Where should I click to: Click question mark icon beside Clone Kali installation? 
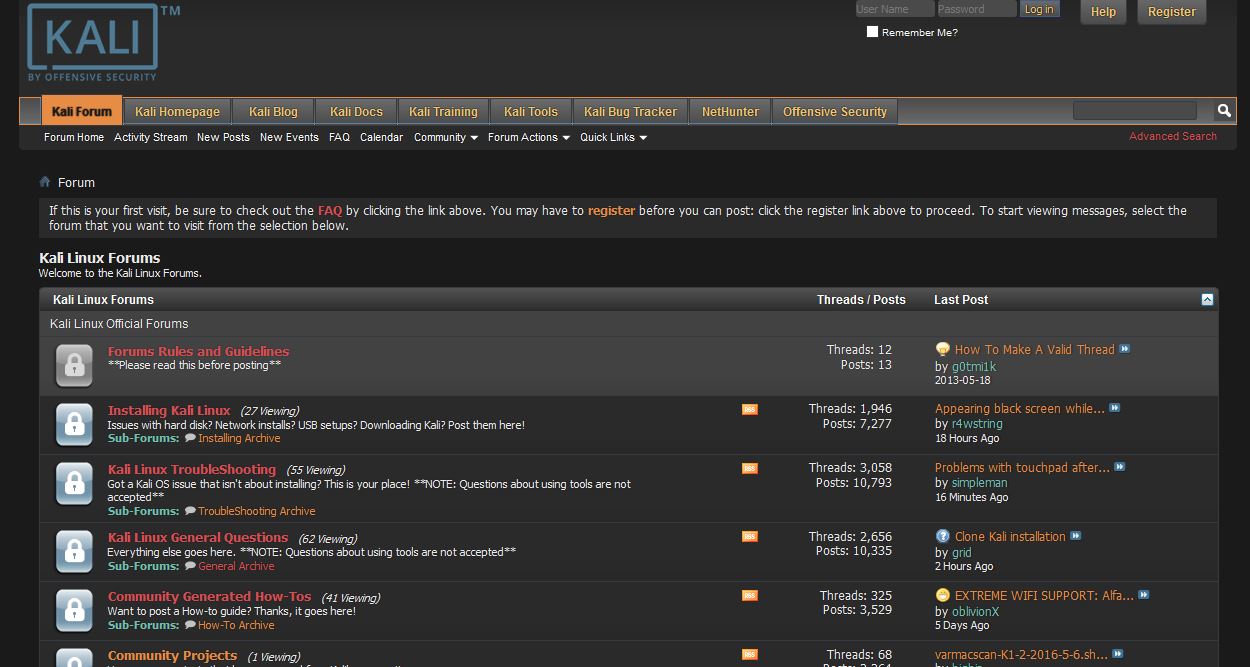pos(942,536)
